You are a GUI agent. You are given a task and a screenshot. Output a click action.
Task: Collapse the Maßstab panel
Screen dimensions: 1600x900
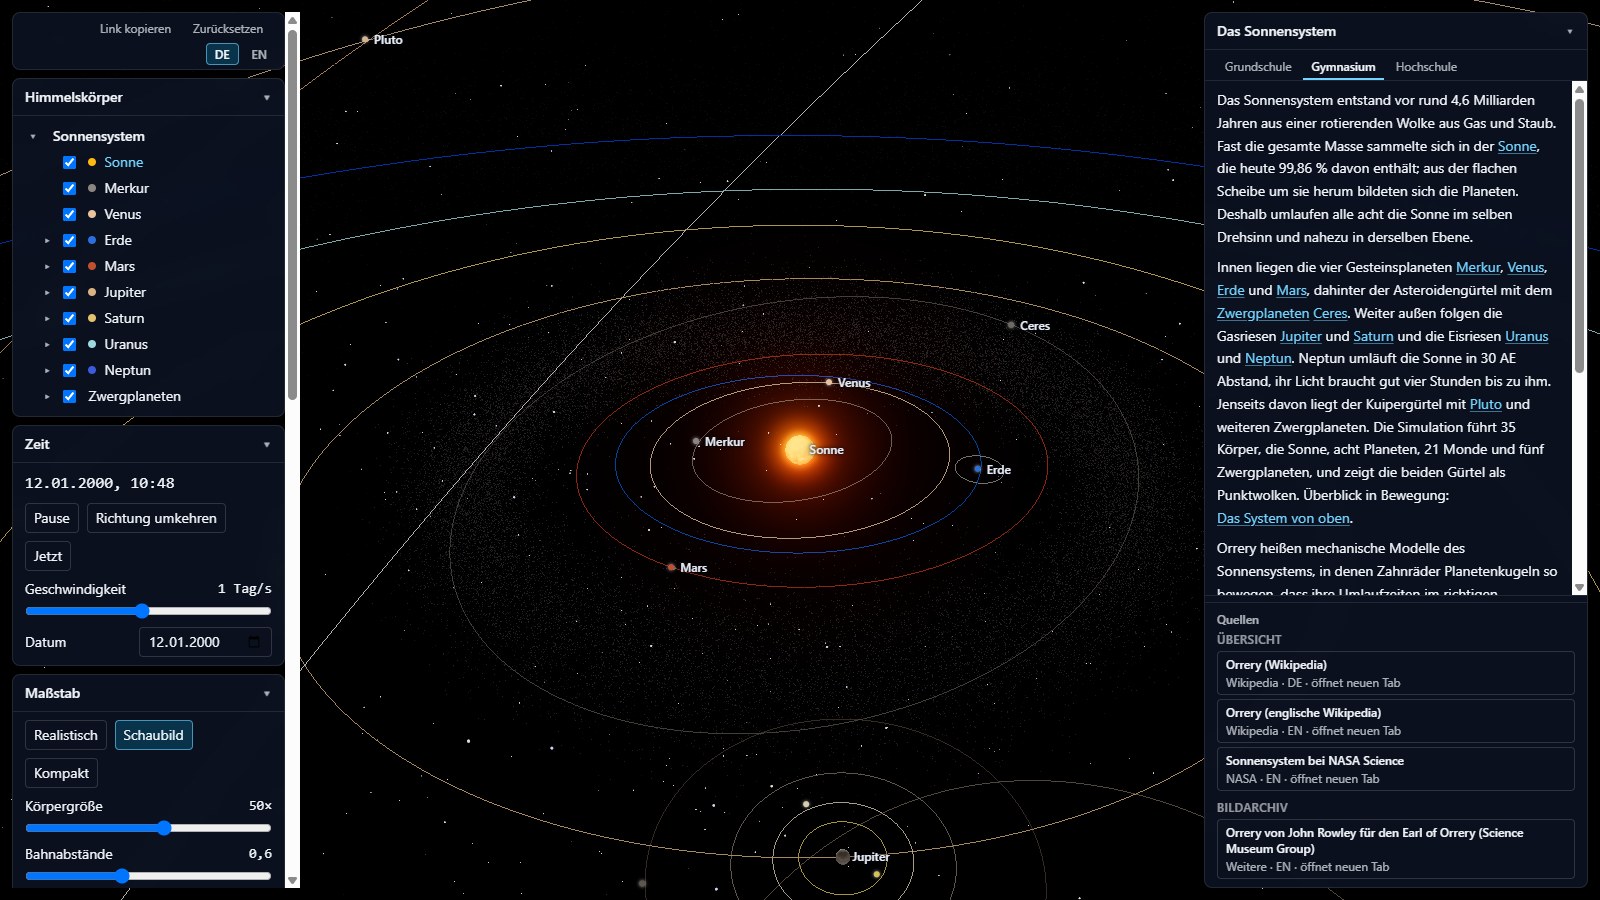(266, 694)
